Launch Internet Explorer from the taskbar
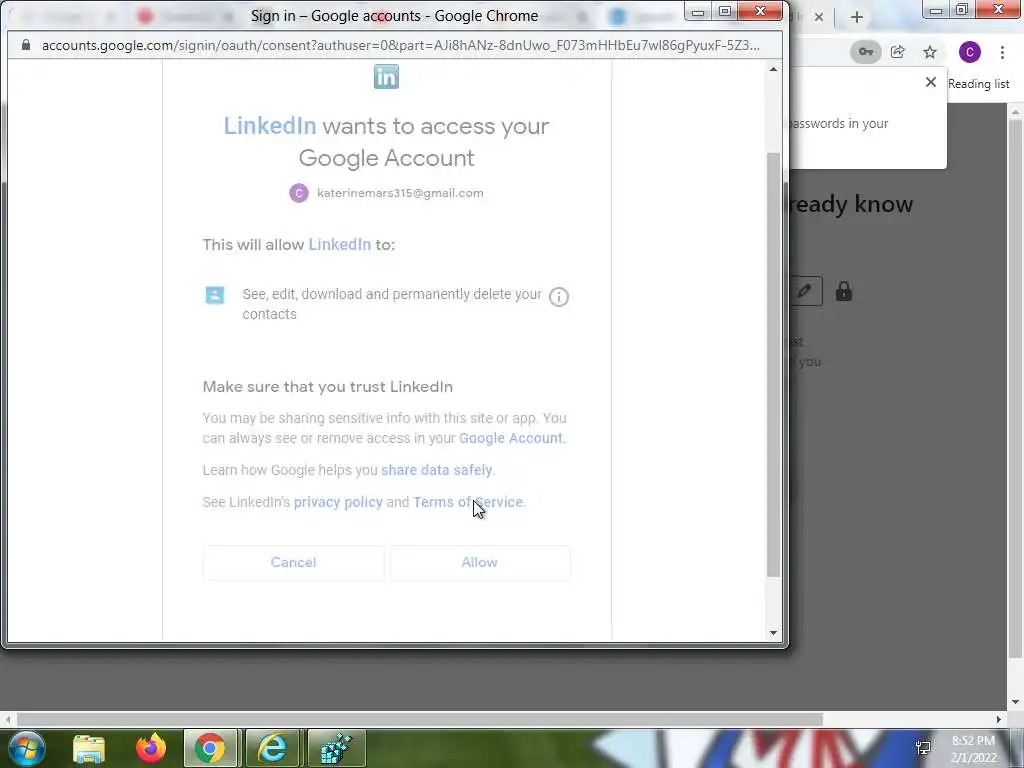This screenshot has width=1024, height=768. point(272,748)
